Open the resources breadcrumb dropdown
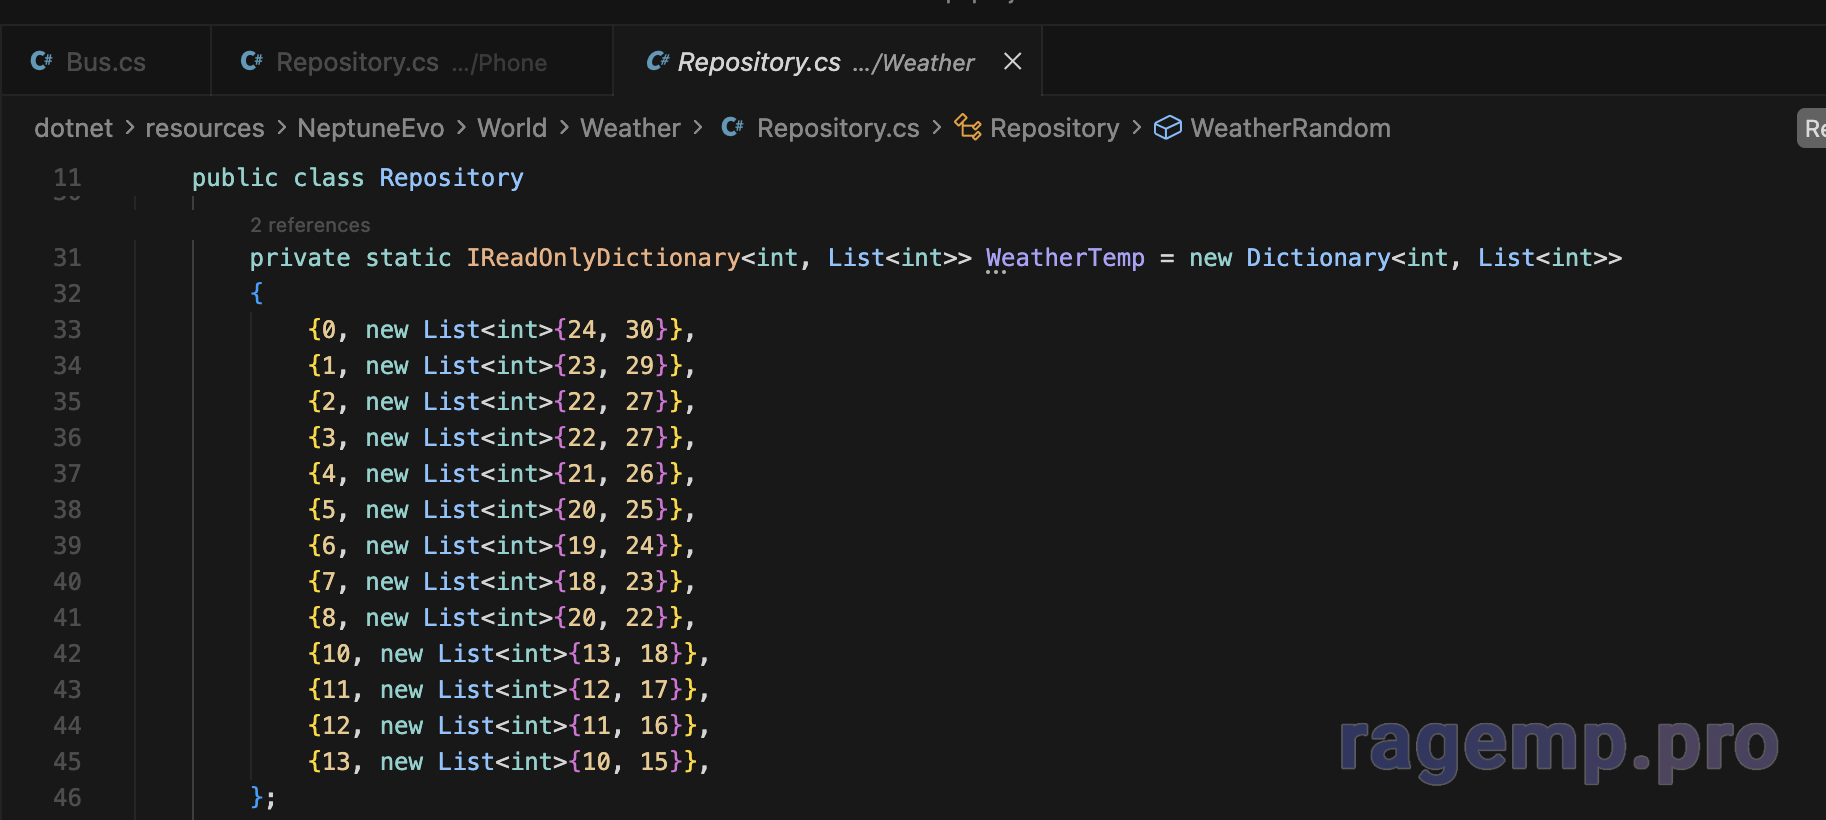1826x820 pixels. (x=204, y=128)
